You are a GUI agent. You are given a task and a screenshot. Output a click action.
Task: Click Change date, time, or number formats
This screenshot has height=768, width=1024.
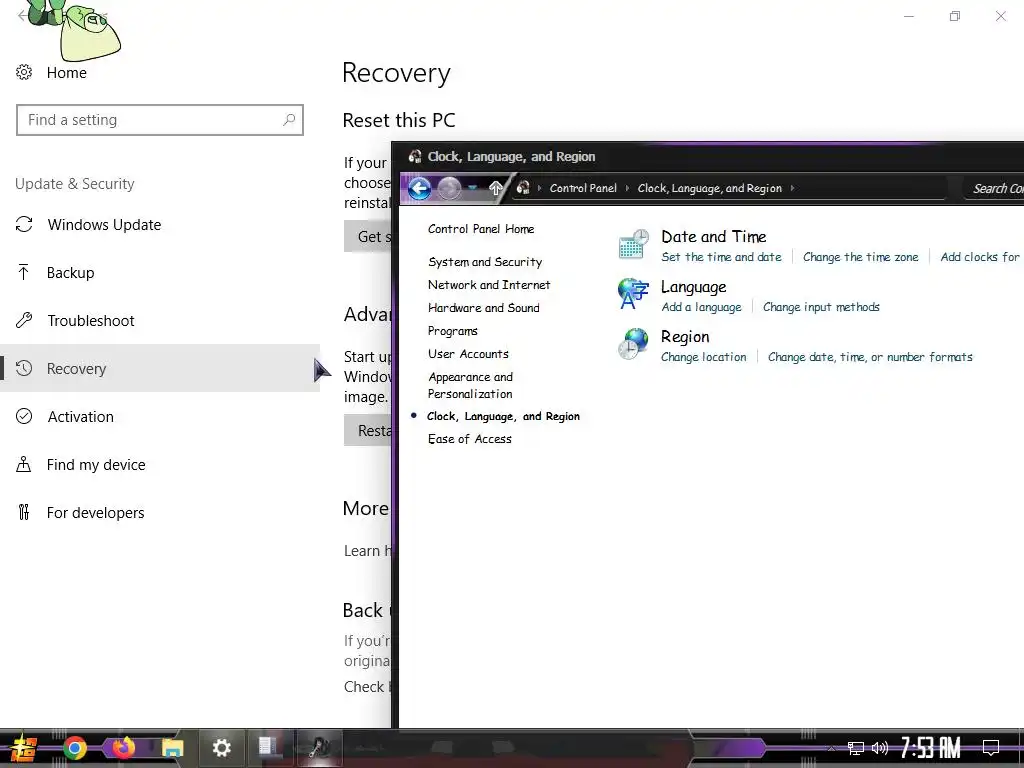tap(870, 357)
